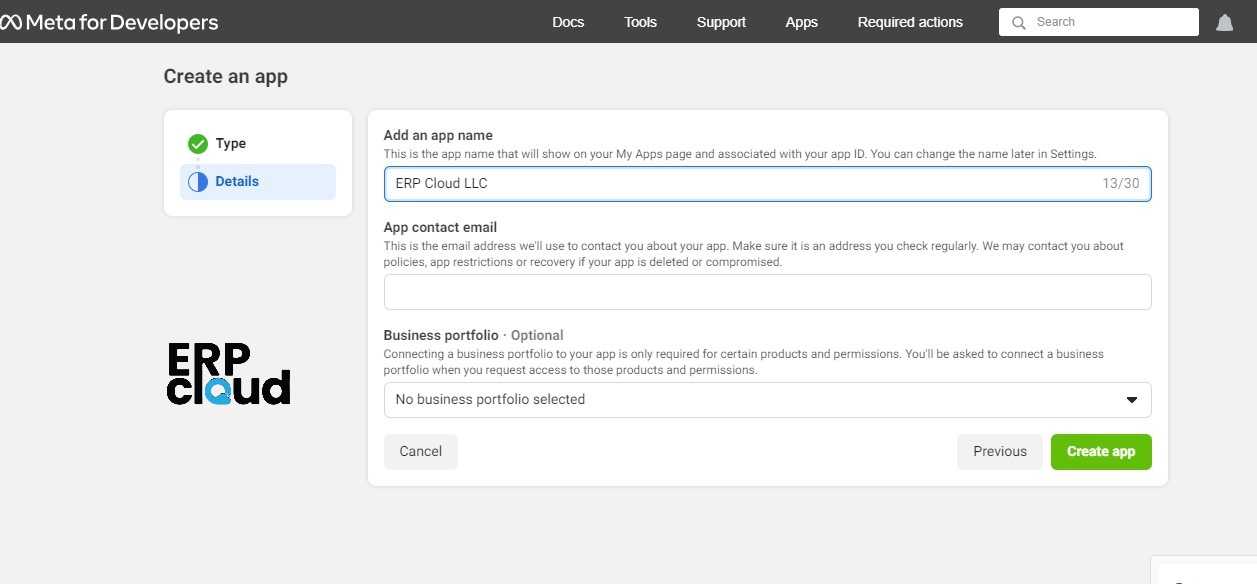Click the App contact email field
Image resolution: width=1257 pixels, height=584 pixels.
tap(767, 292)
